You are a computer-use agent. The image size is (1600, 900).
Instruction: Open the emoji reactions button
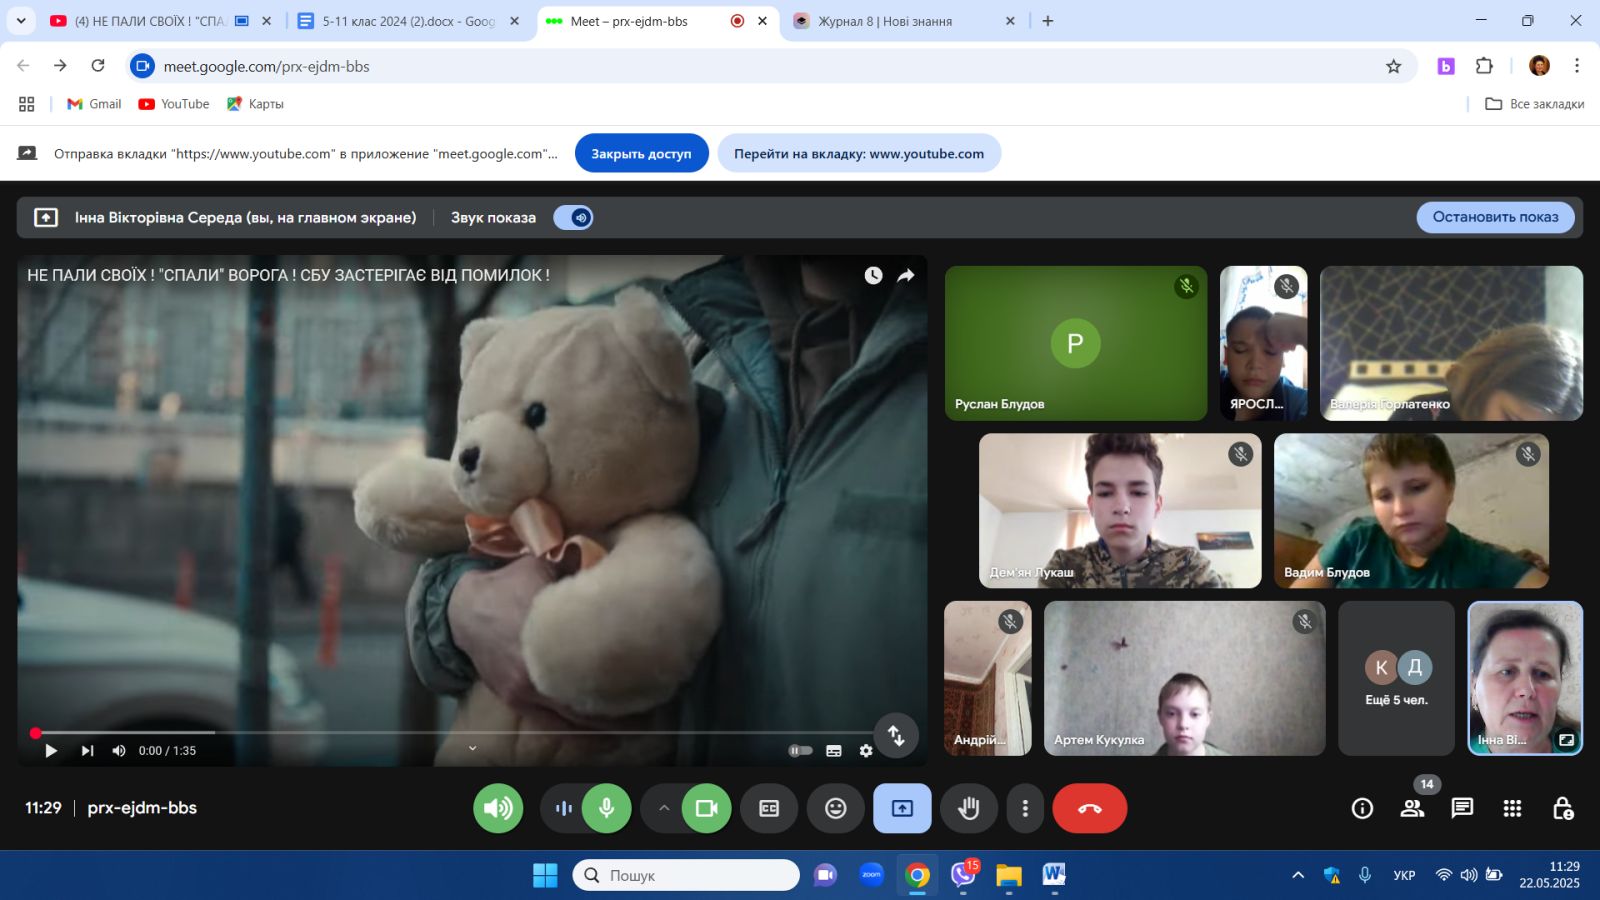(x=835, y=808)
